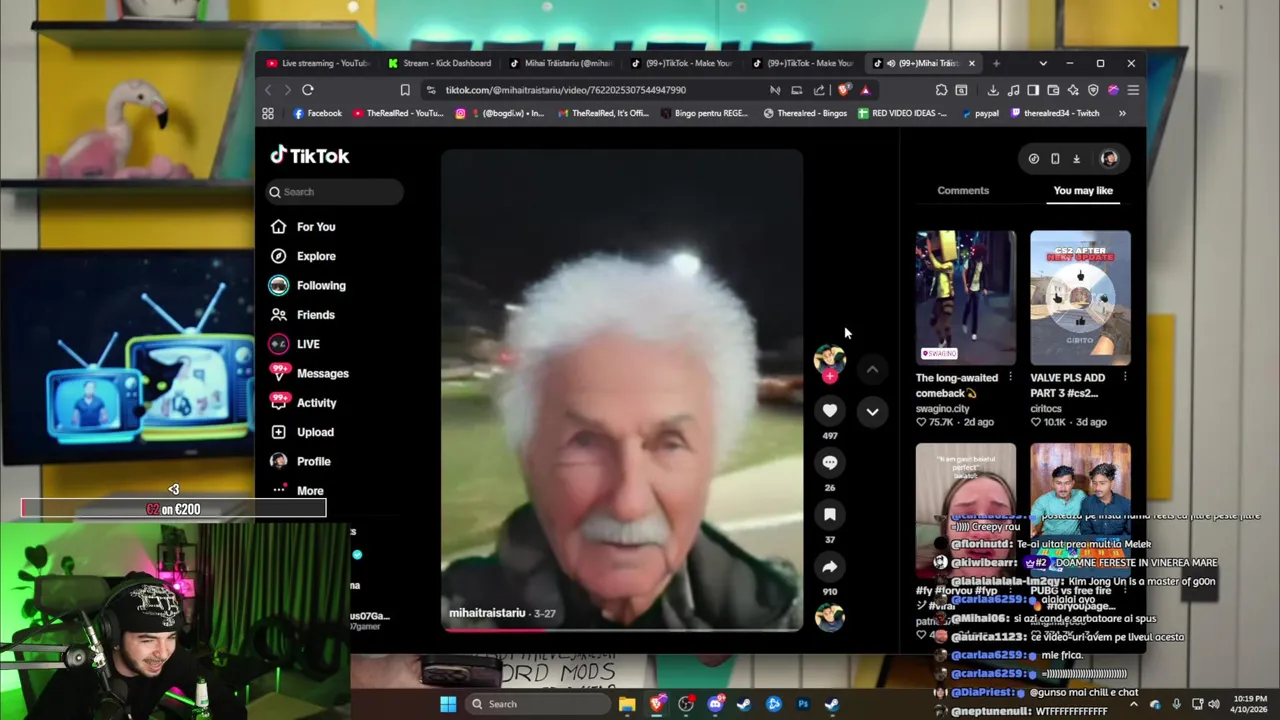Open a new browser tab

pos(996,63)
